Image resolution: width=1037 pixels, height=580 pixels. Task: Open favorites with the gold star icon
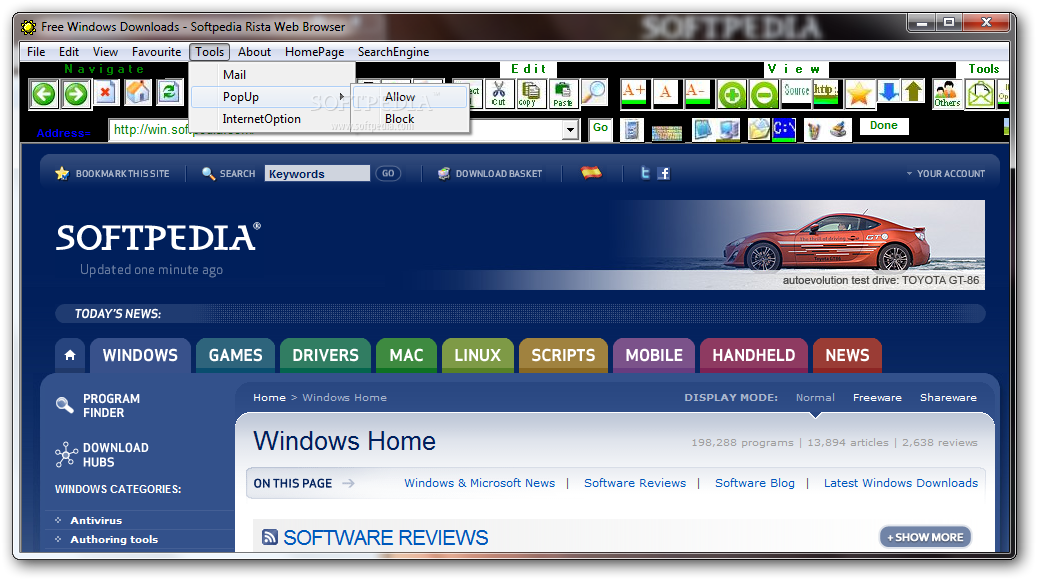click(858, 93)
